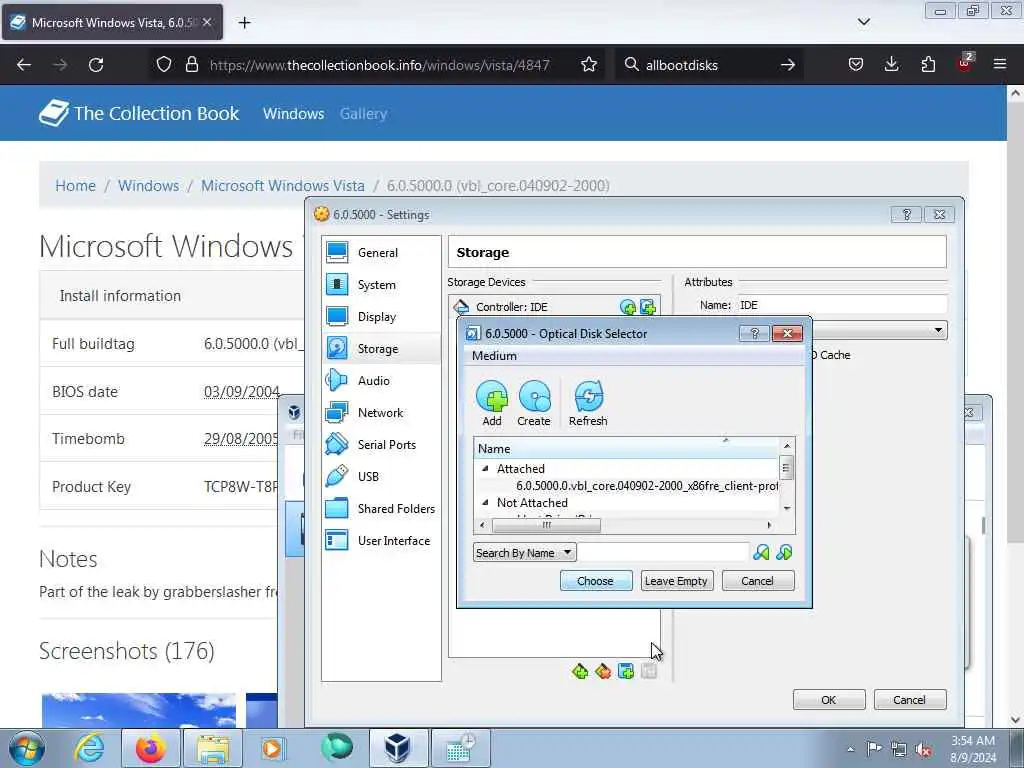Open the Gallery nav item on the site
The width and height of the screenshot is (1024, 768).
point(363,114)
